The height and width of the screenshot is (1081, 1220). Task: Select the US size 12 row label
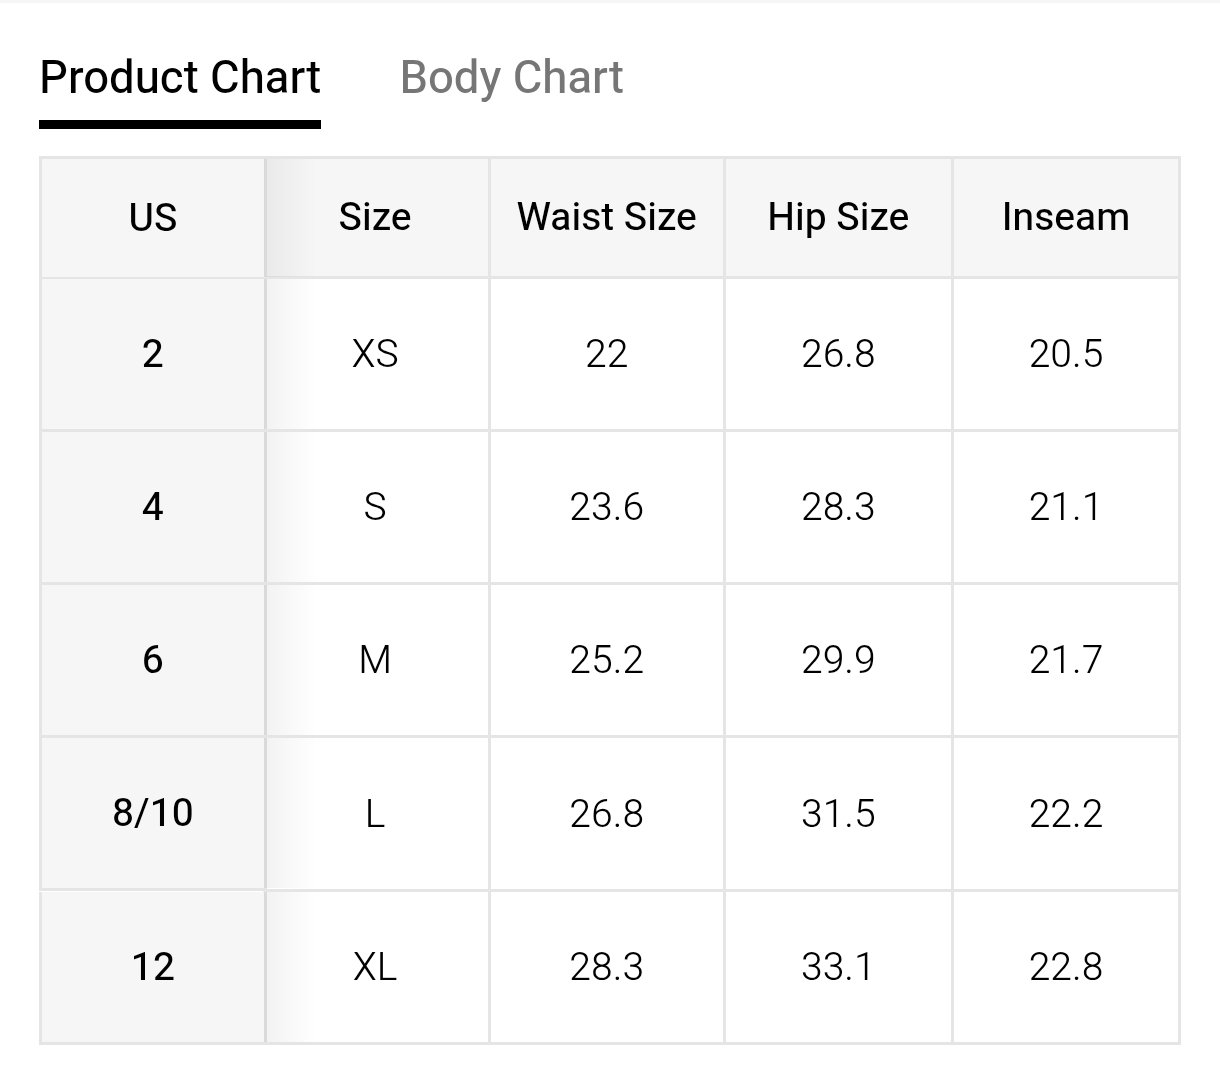point(153,967)
